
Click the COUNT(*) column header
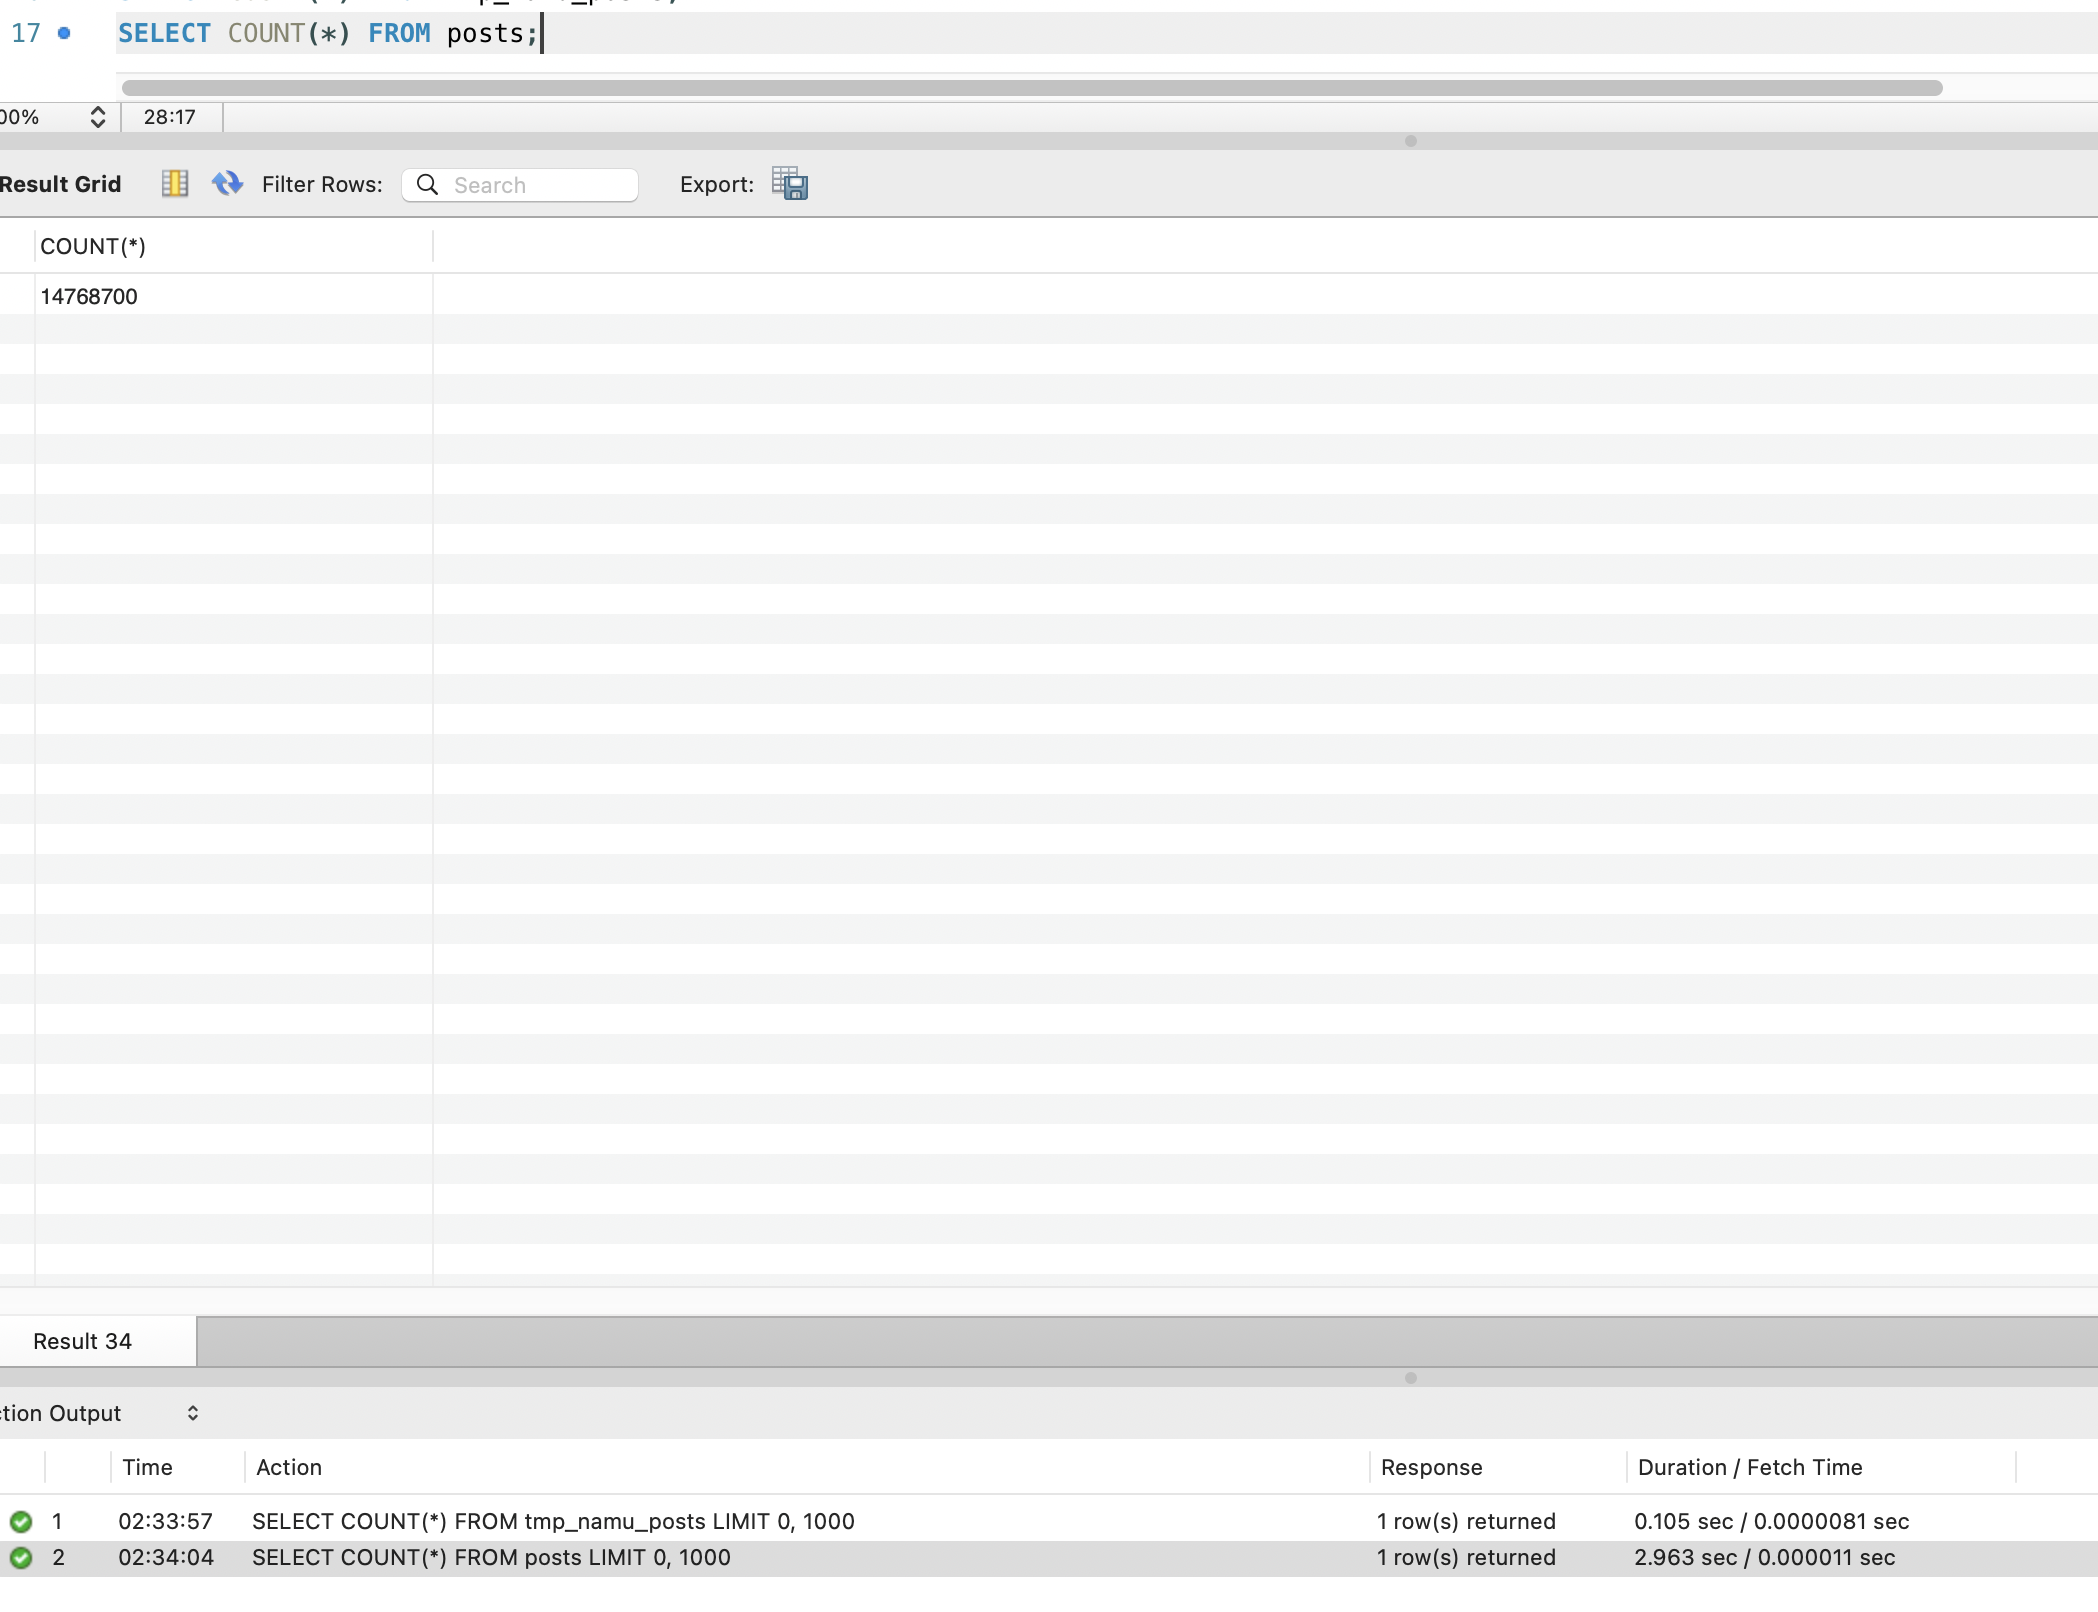click(93, 247)
